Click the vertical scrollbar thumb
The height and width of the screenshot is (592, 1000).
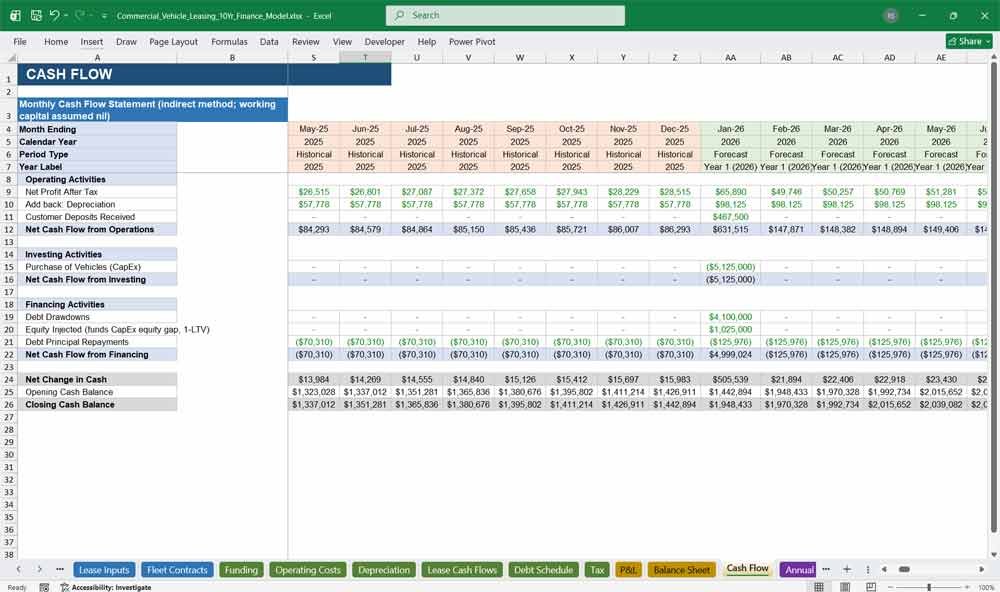point(994,297)
